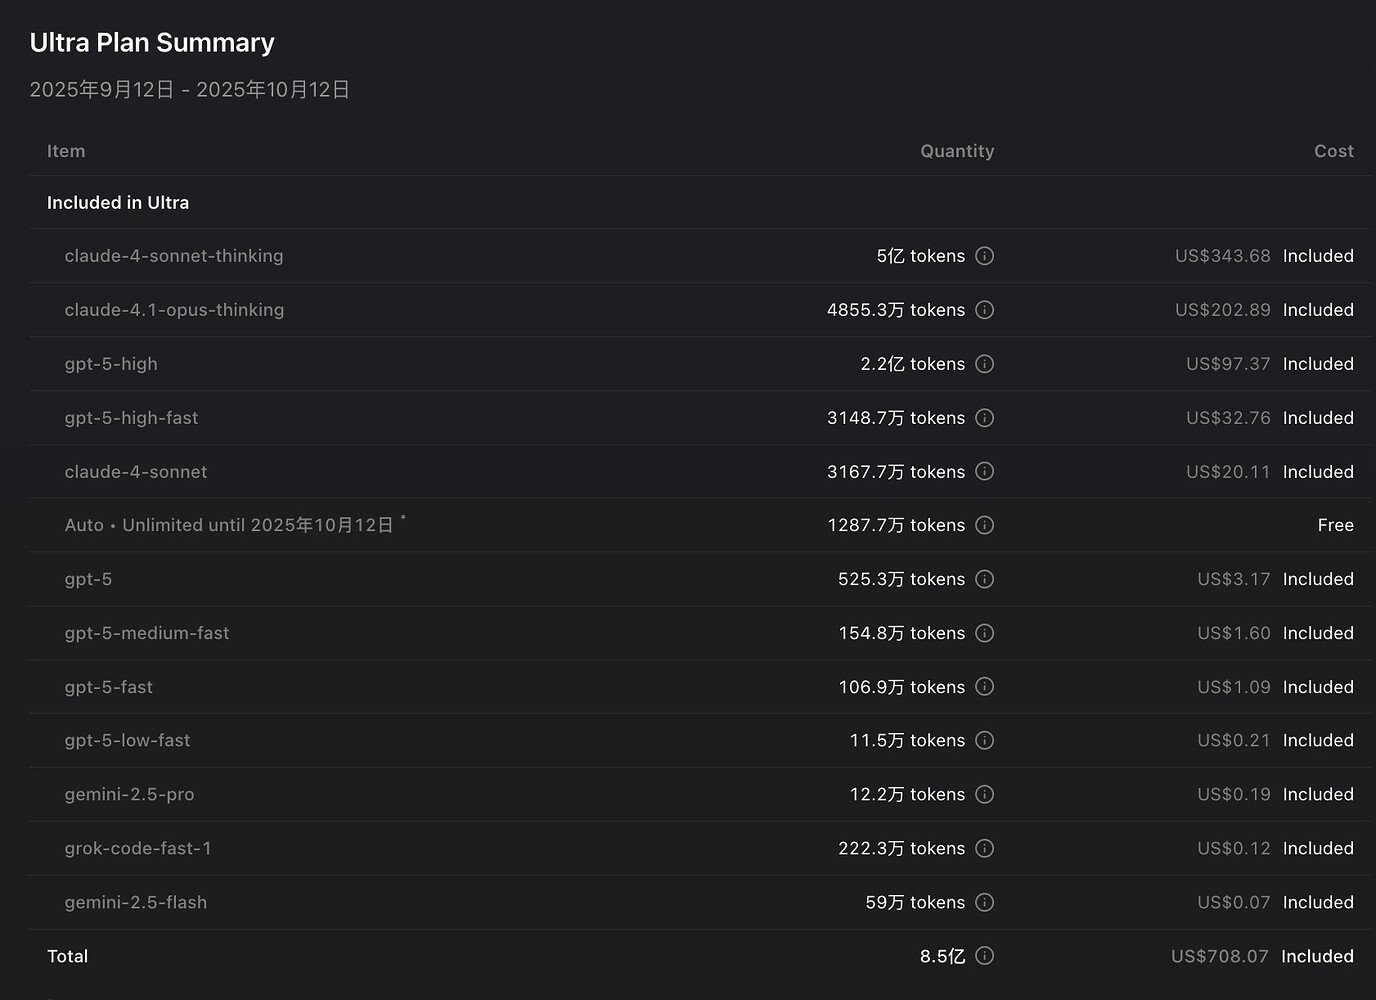Click the gpt-5-high-fast model name
This screenshot has width=1376, height=1000.
[131, 418]
